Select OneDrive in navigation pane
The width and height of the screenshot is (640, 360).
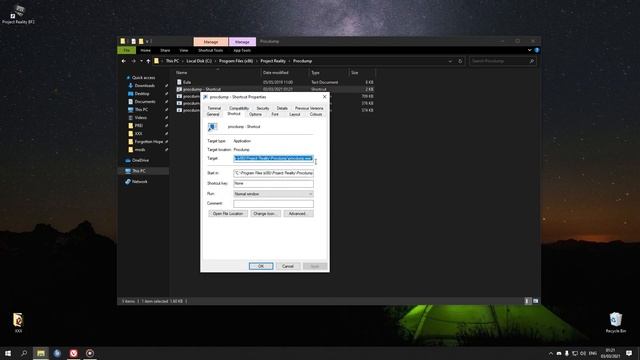tap(140, 160)
